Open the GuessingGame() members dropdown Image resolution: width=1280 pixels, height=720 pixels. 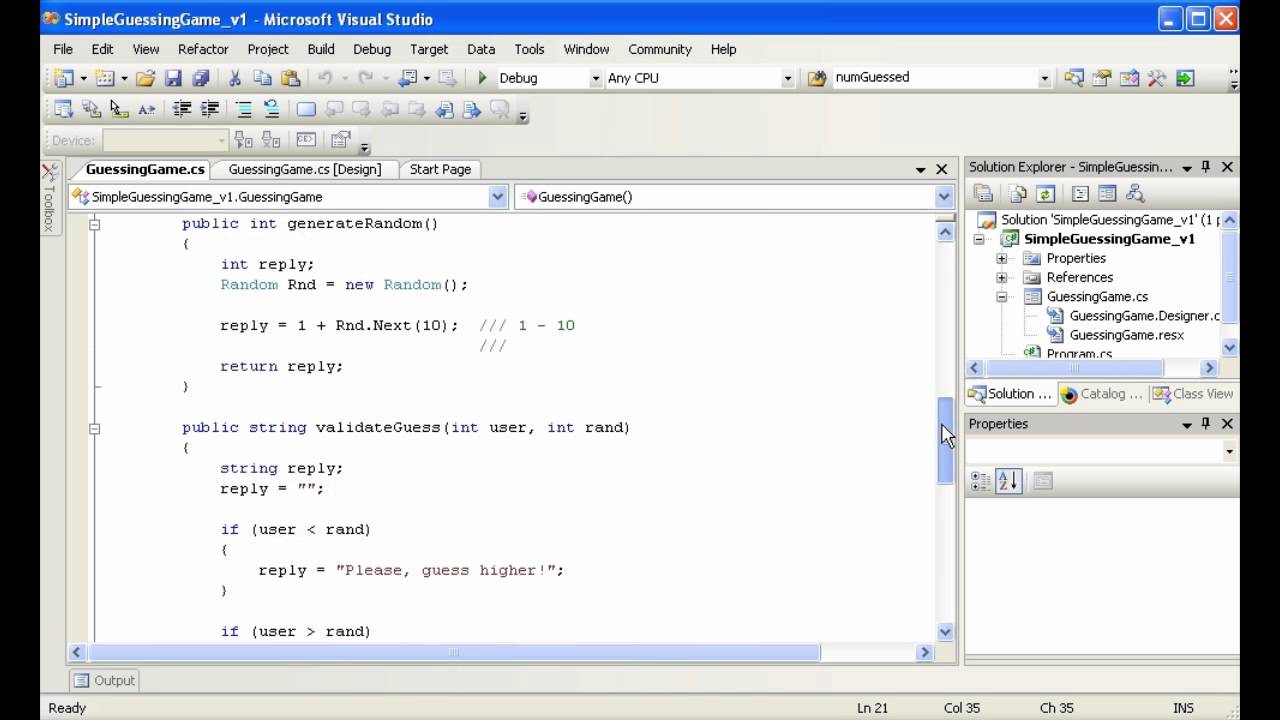point(944,197)
